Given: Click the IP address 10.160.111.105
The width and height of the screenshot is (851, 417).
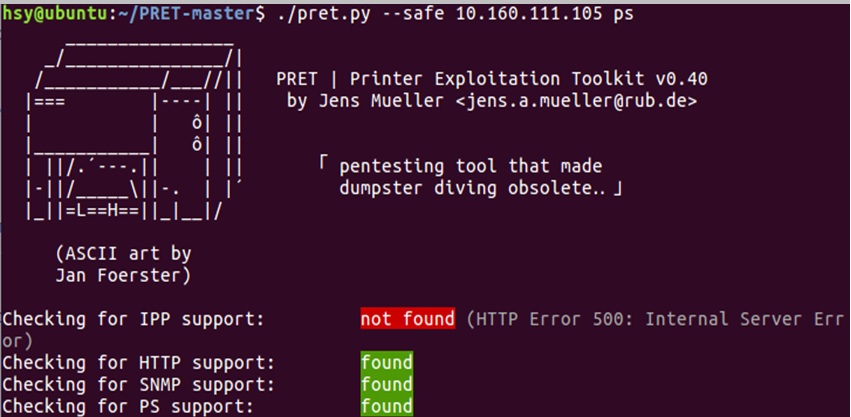Looking at the screenshot, I should pos(529,14).
